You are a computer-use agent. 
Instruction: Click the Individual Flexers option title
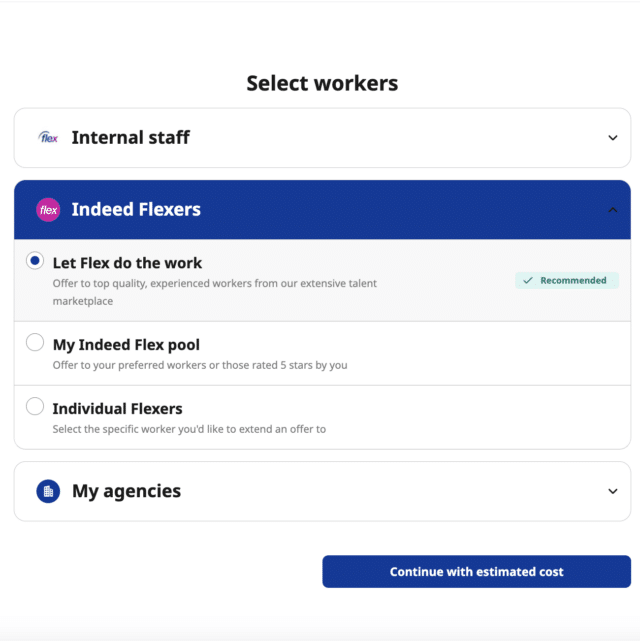click(117, 409)
